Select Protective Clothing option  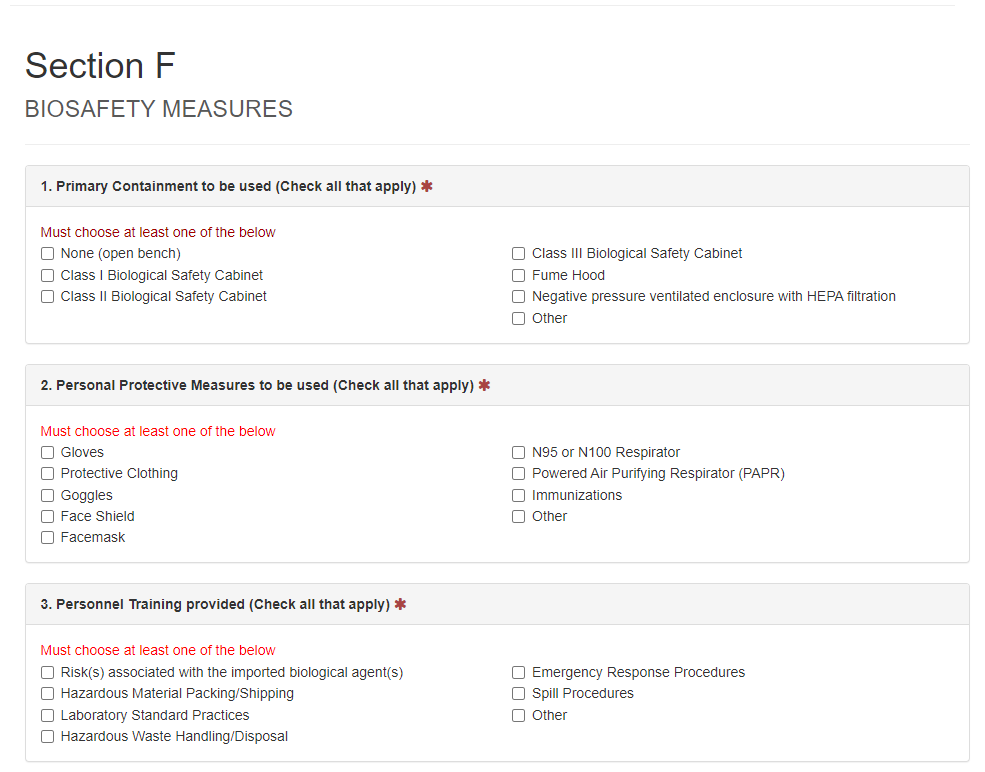coord(47,474)
